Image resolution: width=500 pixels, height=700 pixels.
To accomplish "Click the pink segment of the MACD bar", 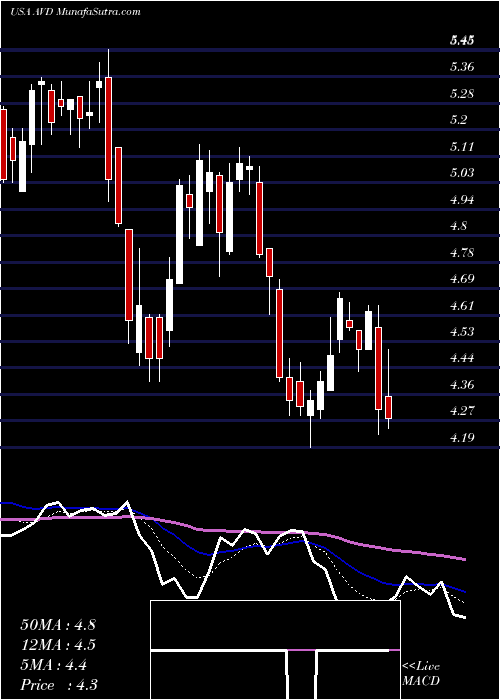I will 301,650.
